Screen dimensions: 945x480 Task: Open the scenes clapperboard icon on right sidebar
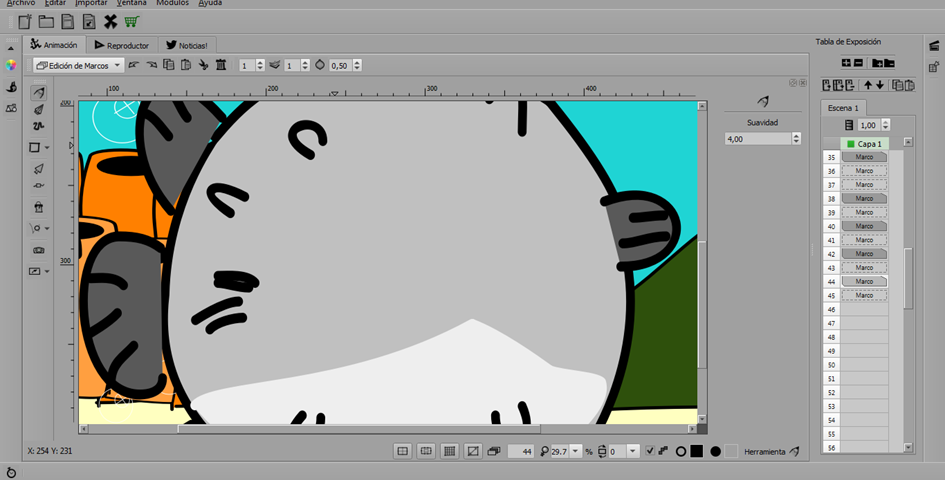coord(934,45)
